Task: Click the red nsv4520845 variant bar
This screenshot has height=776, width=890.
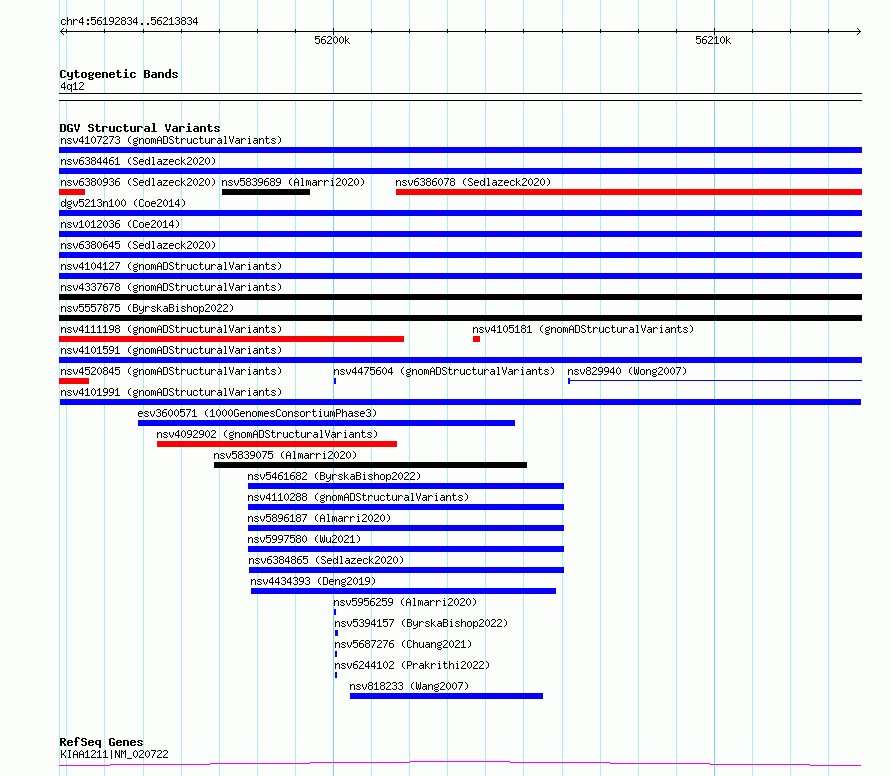Action: point(74,381)
